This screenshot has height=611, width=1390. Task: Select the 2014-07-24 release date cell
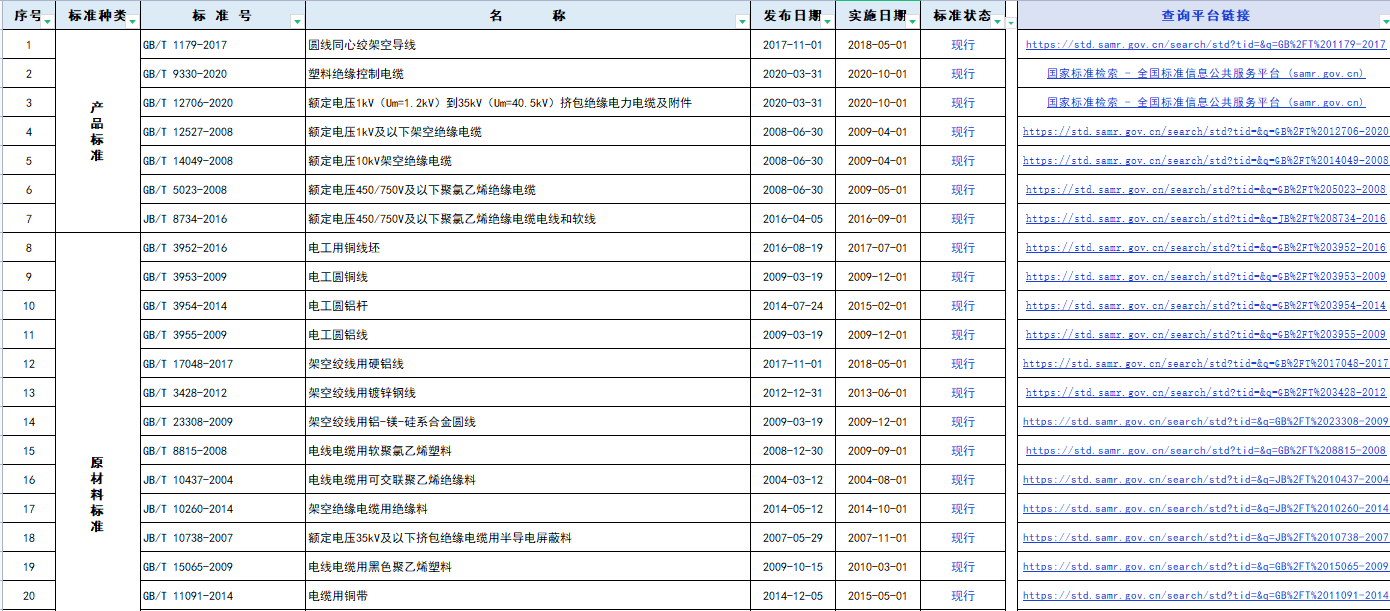point(792,306)
